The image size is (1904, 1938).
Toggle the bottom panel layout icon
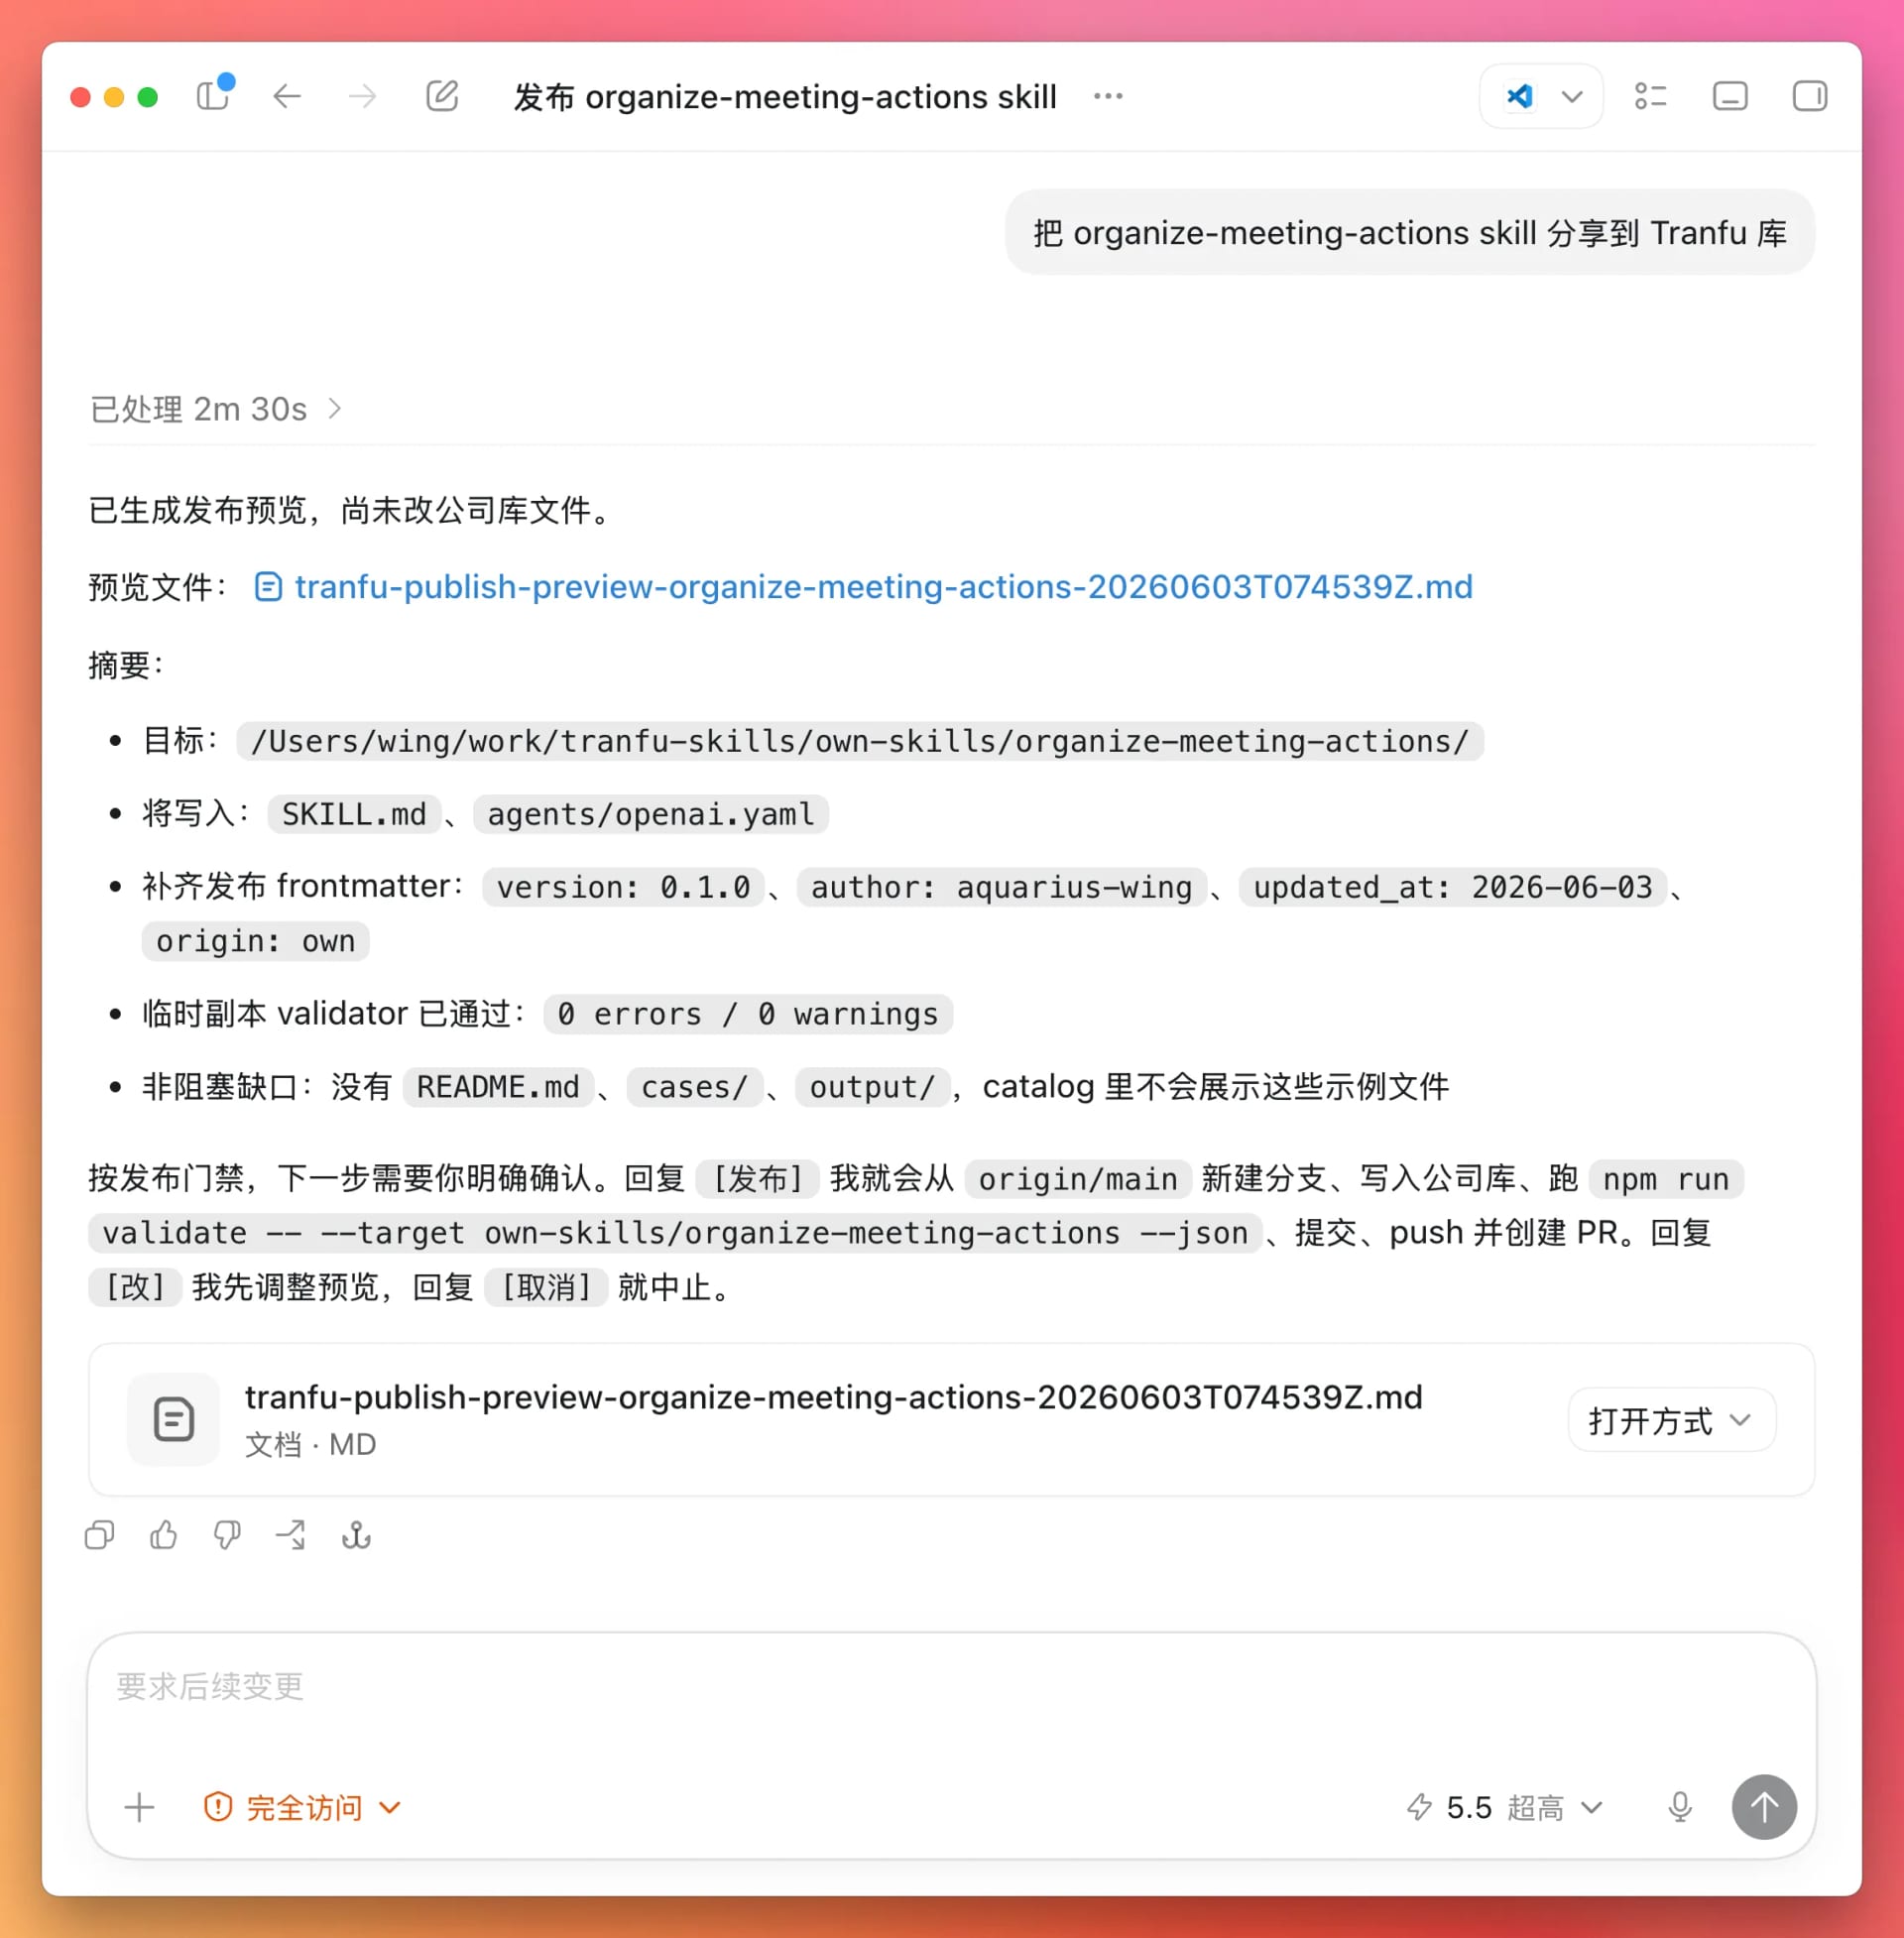coord(1730,96)
